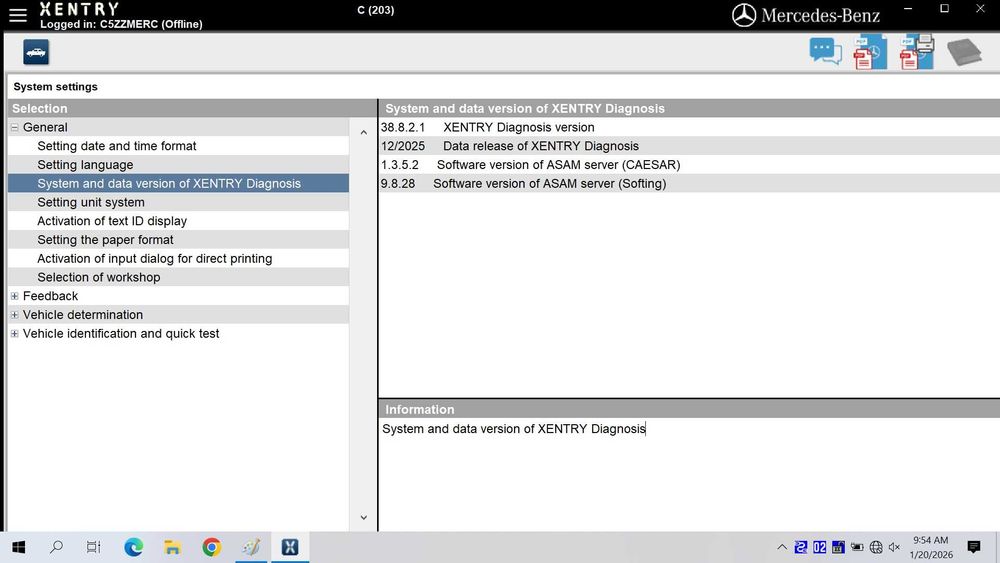Click the '9.8.28' Softing version value

click(398, 184)
